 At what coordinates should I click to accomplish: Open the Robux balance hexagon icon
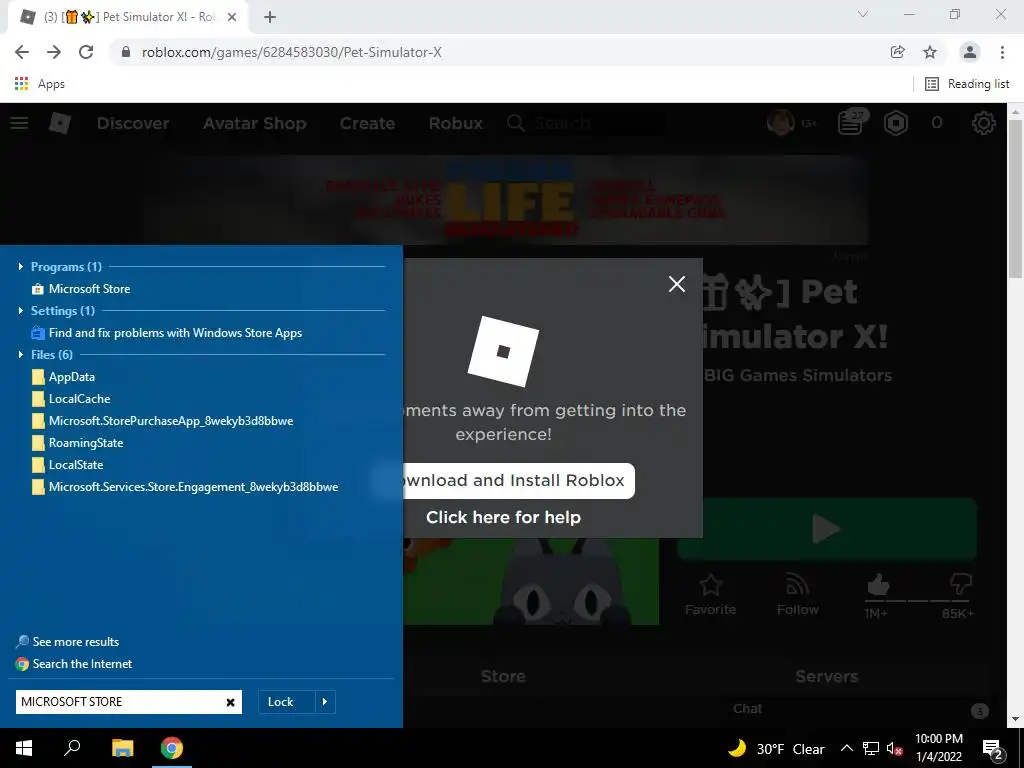[896, 123]
